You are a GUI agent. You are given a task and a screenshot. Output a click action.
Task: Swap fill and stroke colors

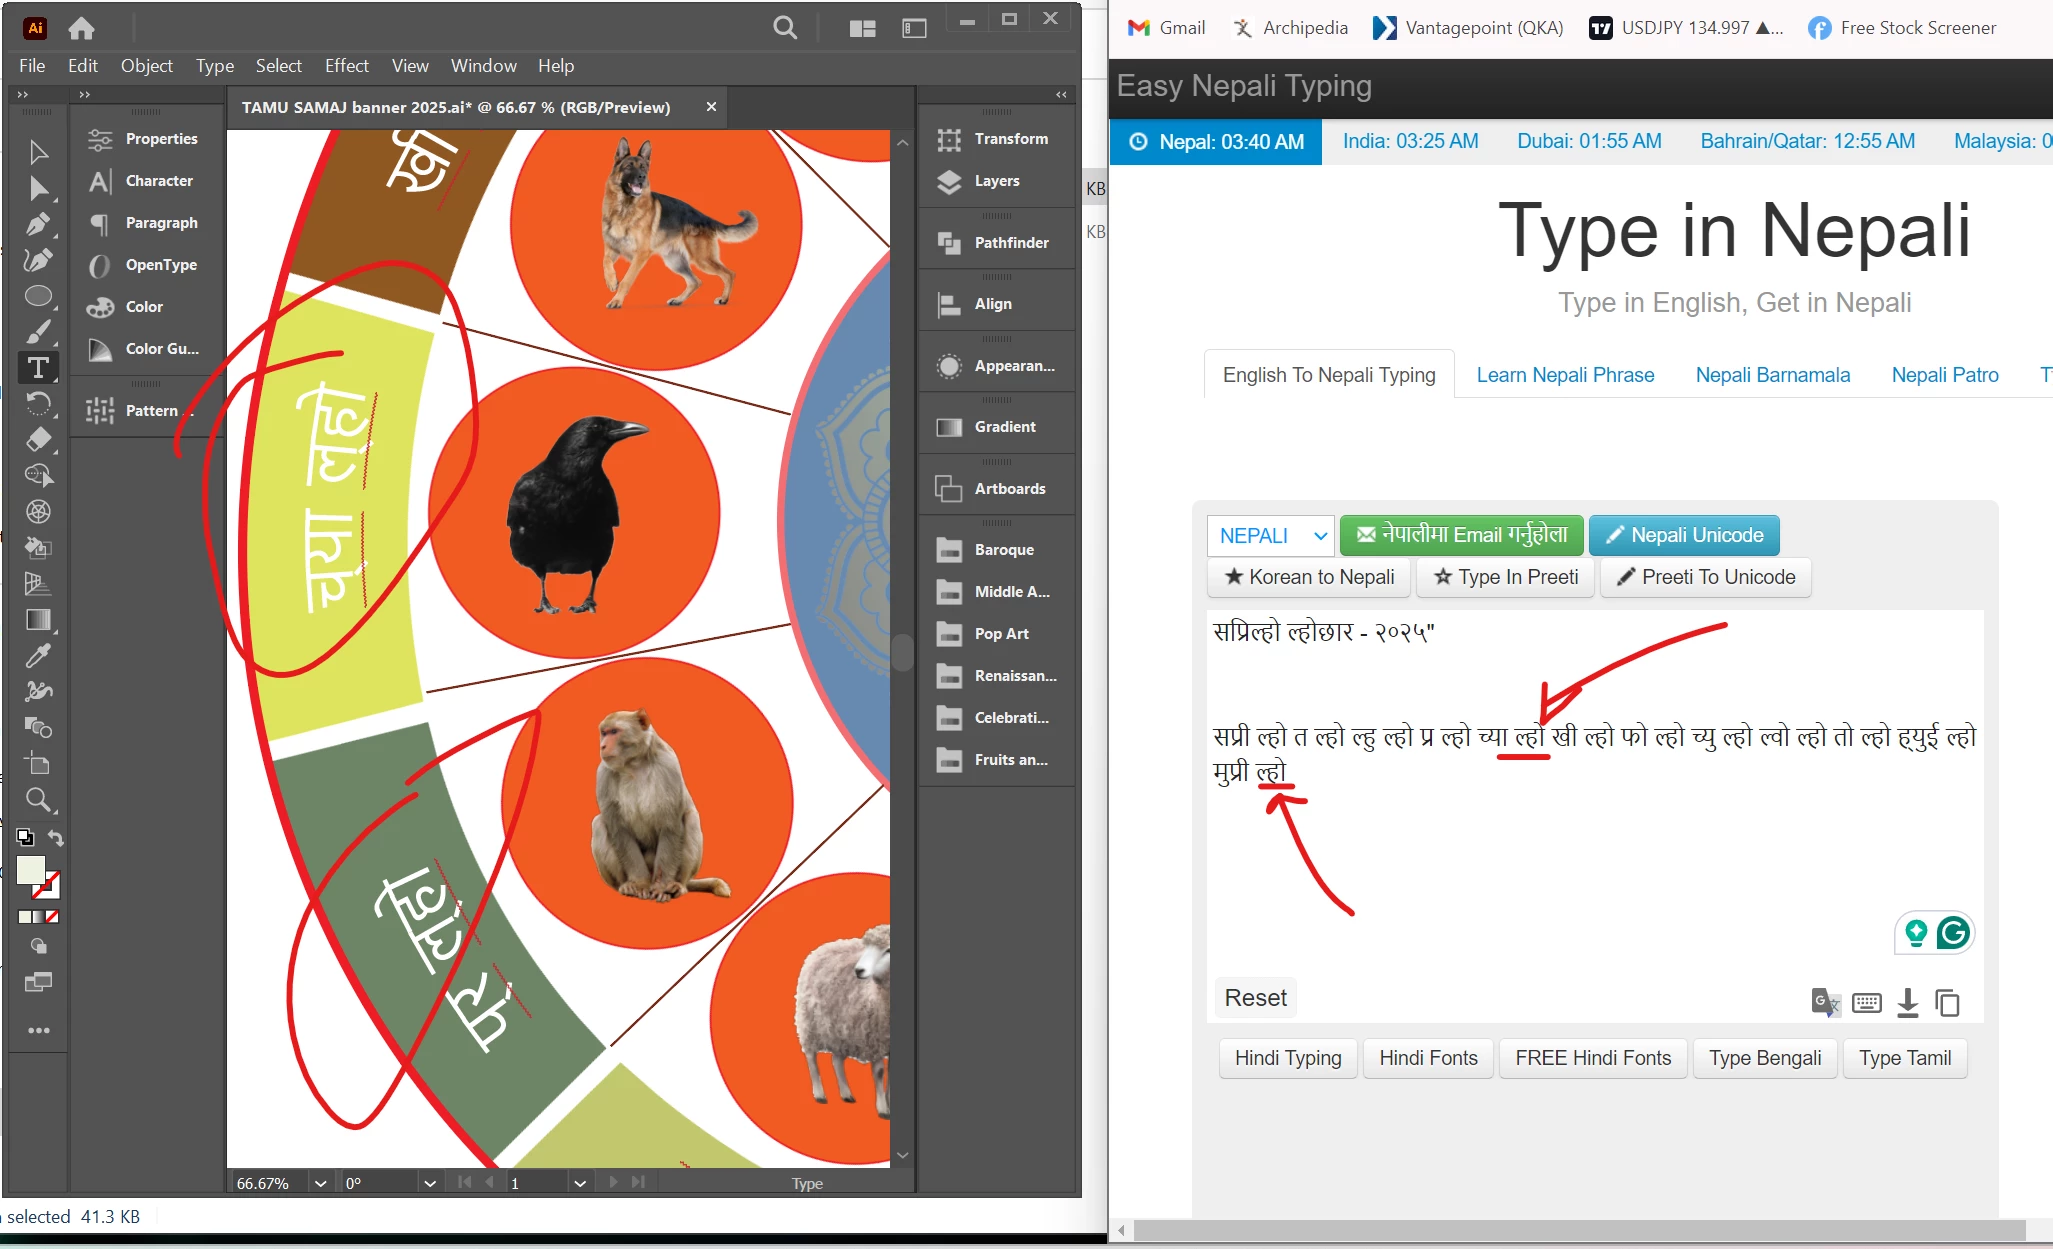coord(56,838)
